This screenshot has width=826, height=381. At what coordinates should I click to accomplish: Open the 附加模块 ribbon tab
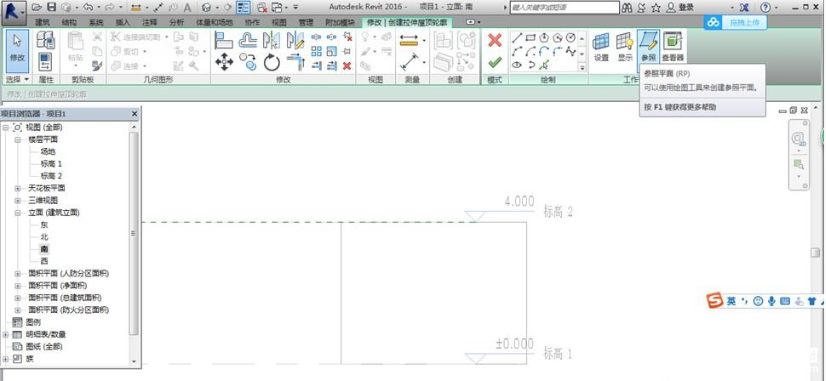coord(340,22)
